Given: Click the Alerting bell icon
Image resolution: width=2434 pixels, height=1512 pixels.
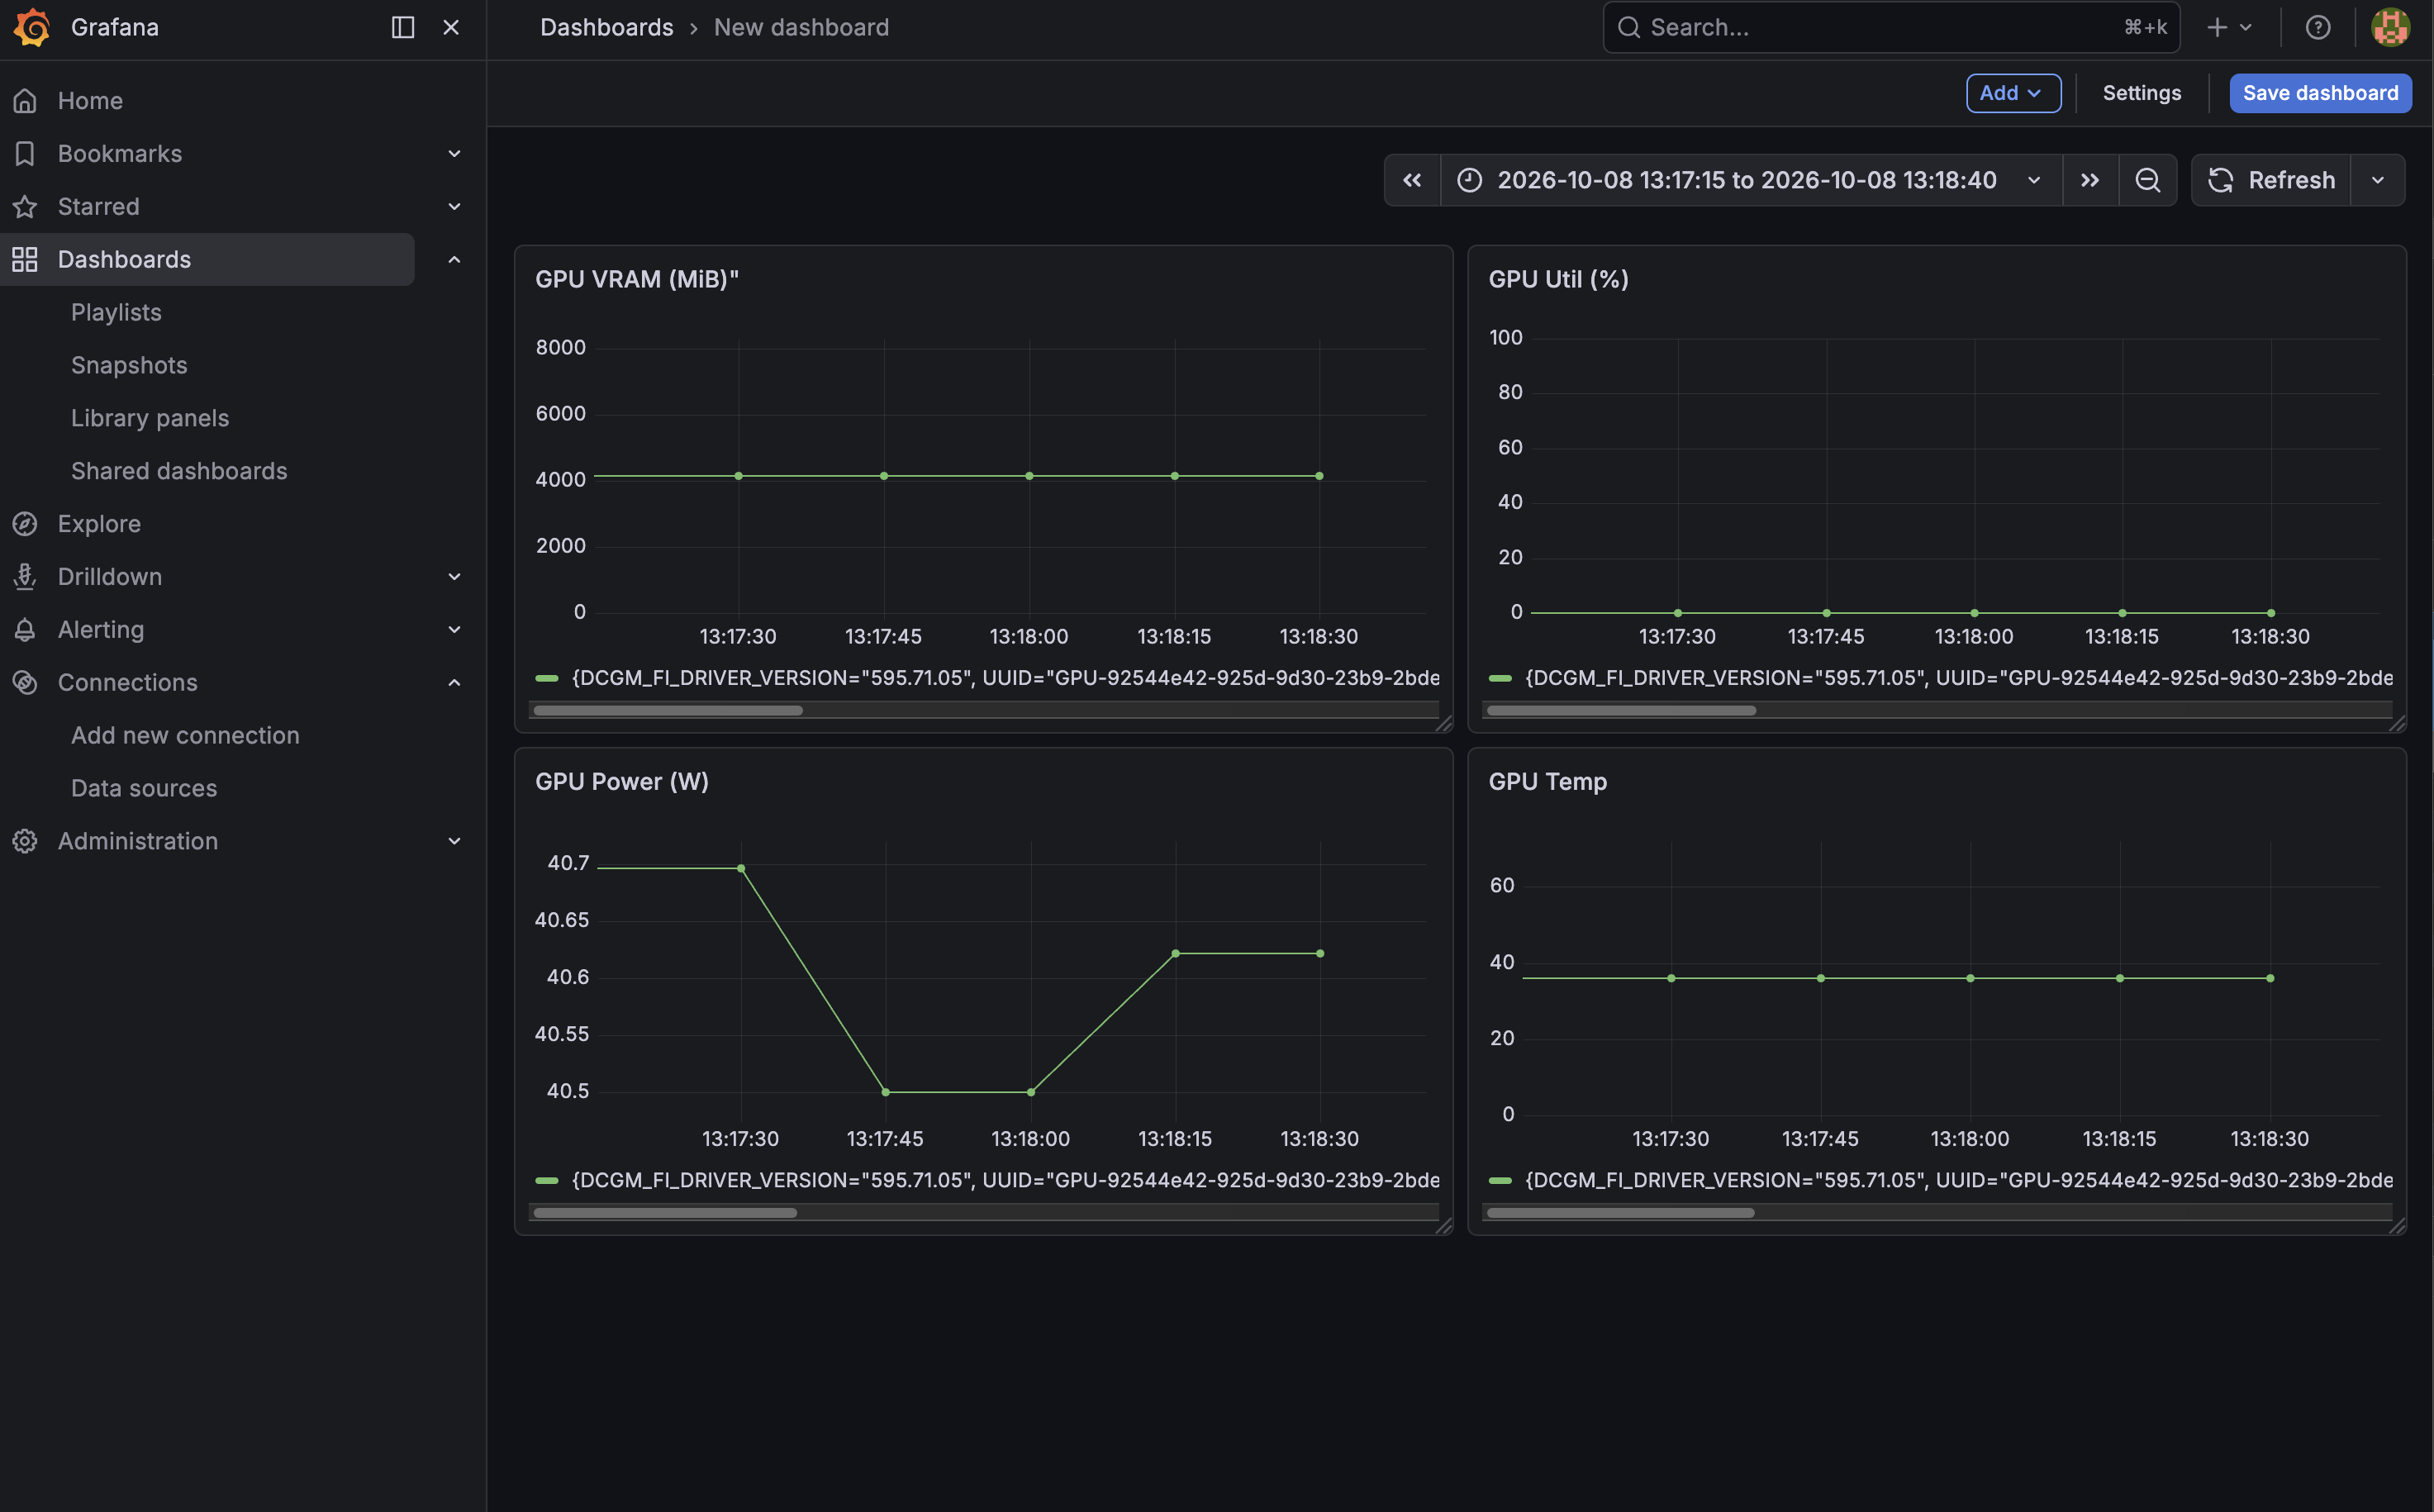Looking at the screenshot, I should tap(25, 630).
